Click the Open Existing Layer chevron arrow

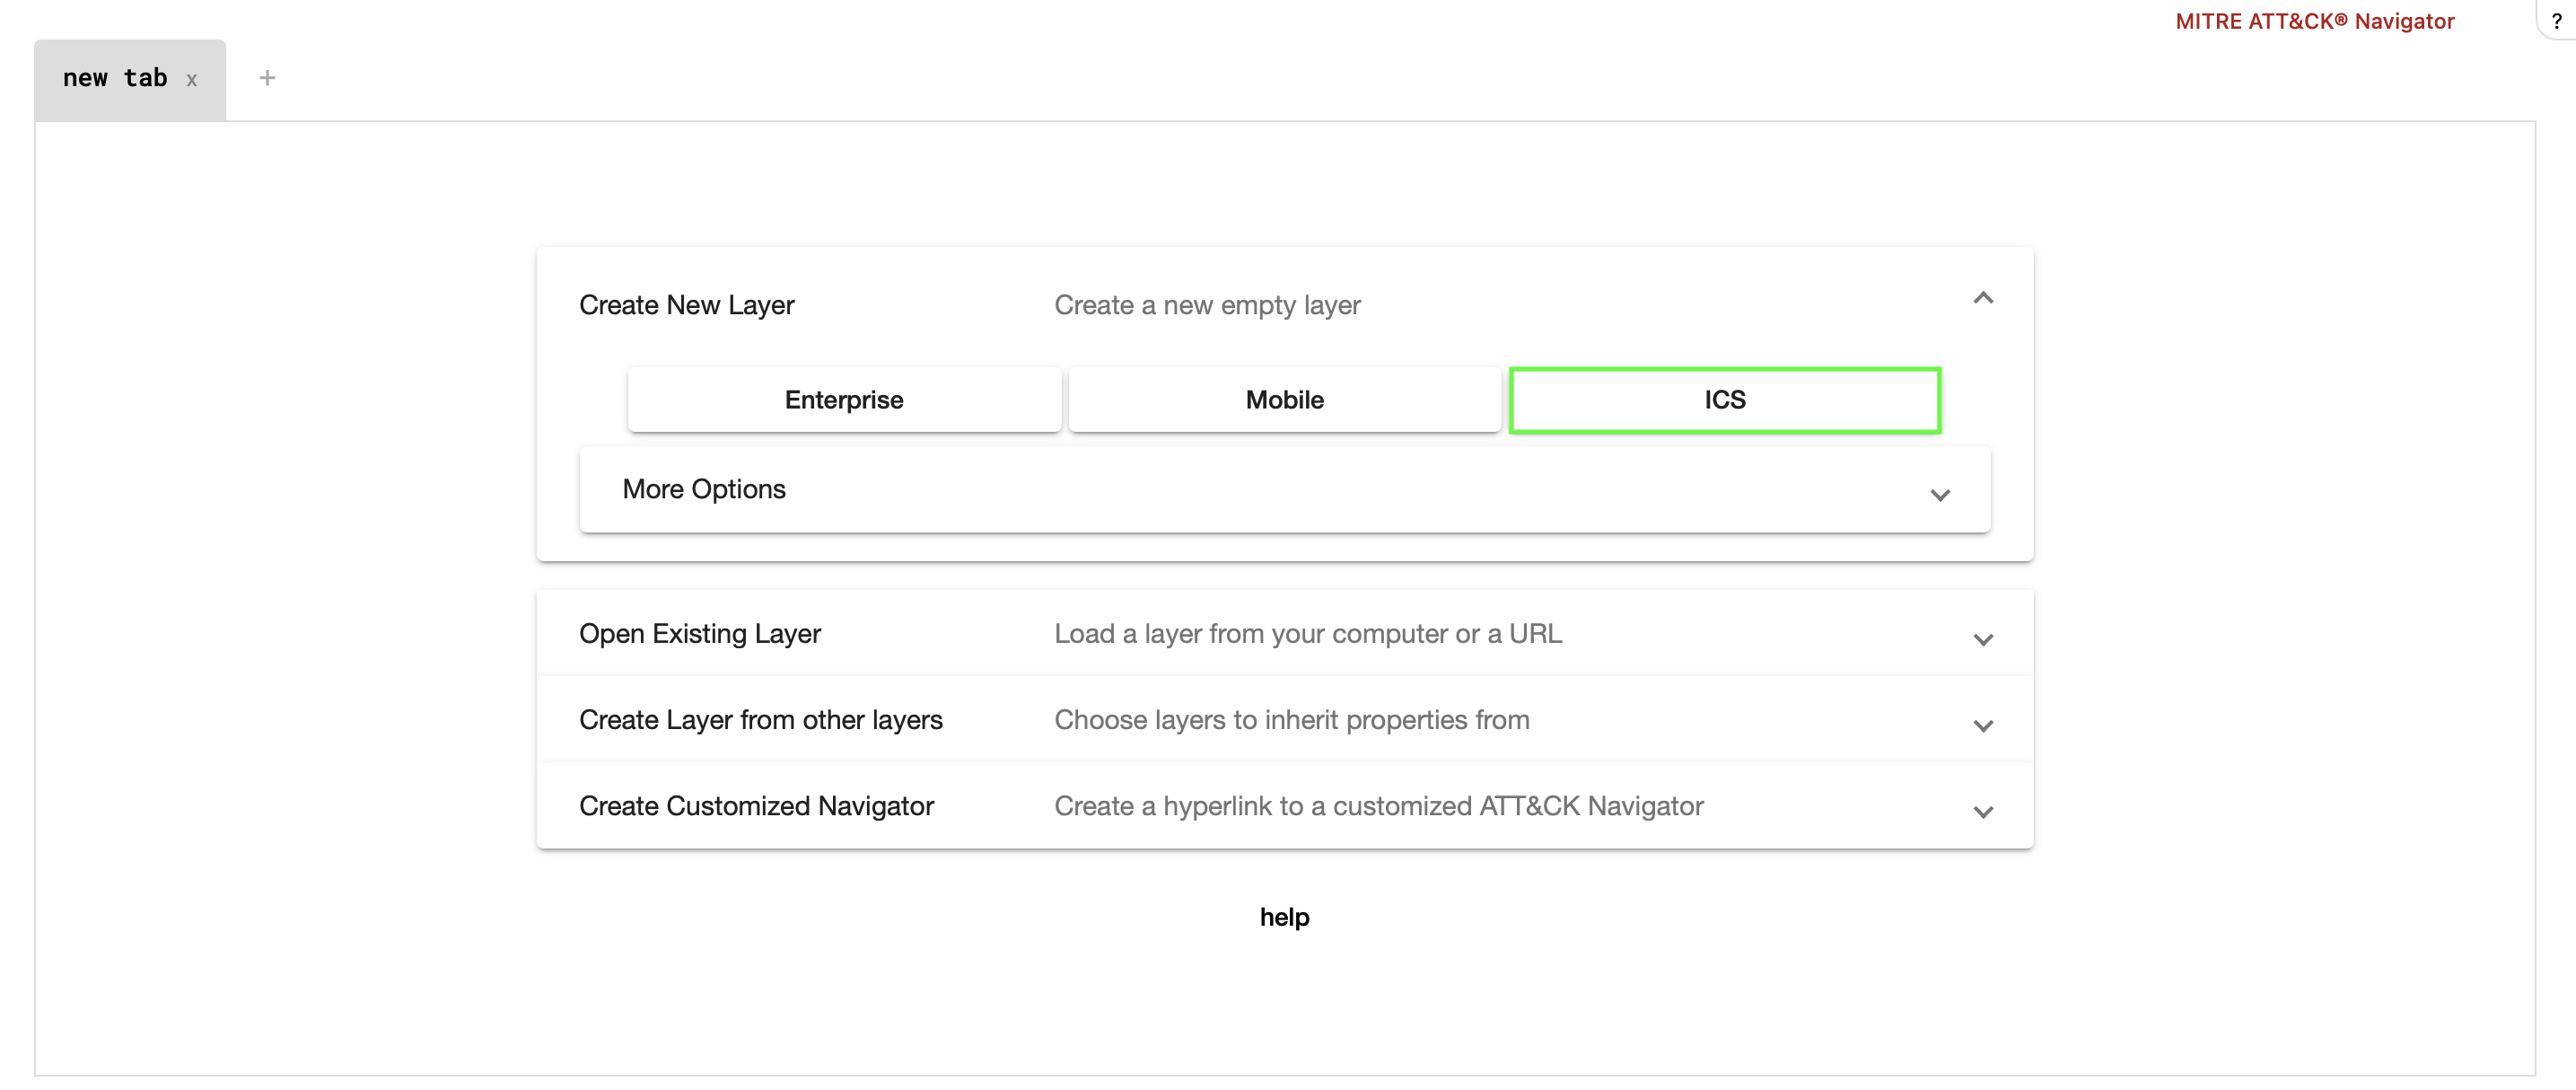tap(1982, 639)
